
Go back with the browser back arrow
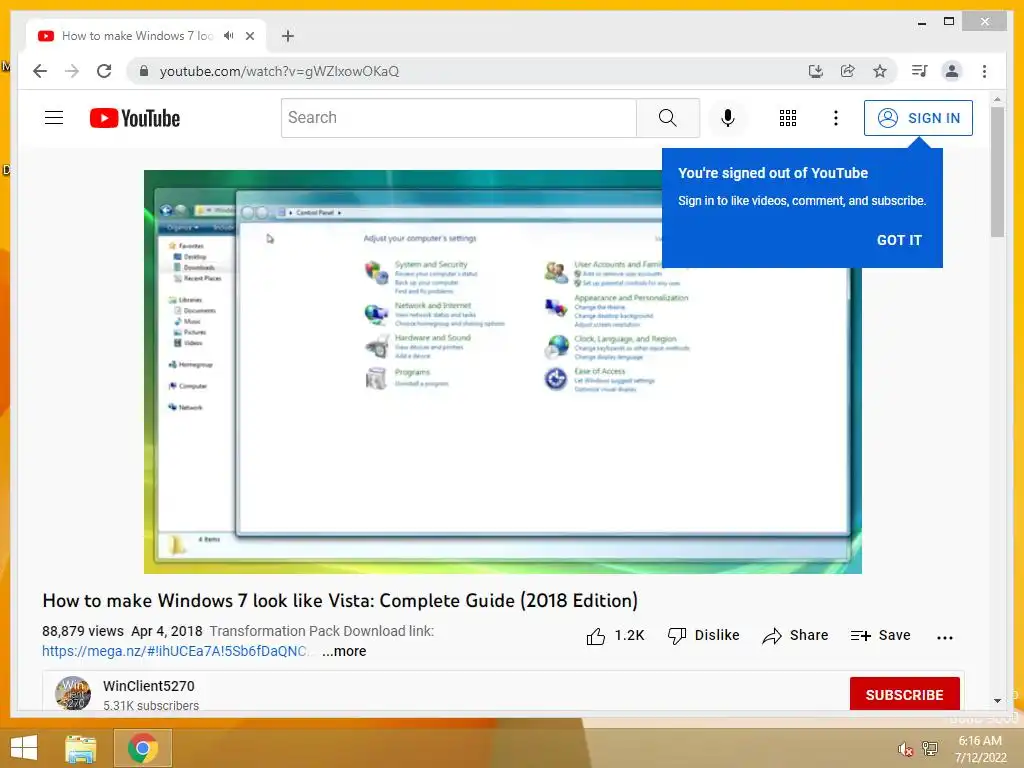click(40, 71)
